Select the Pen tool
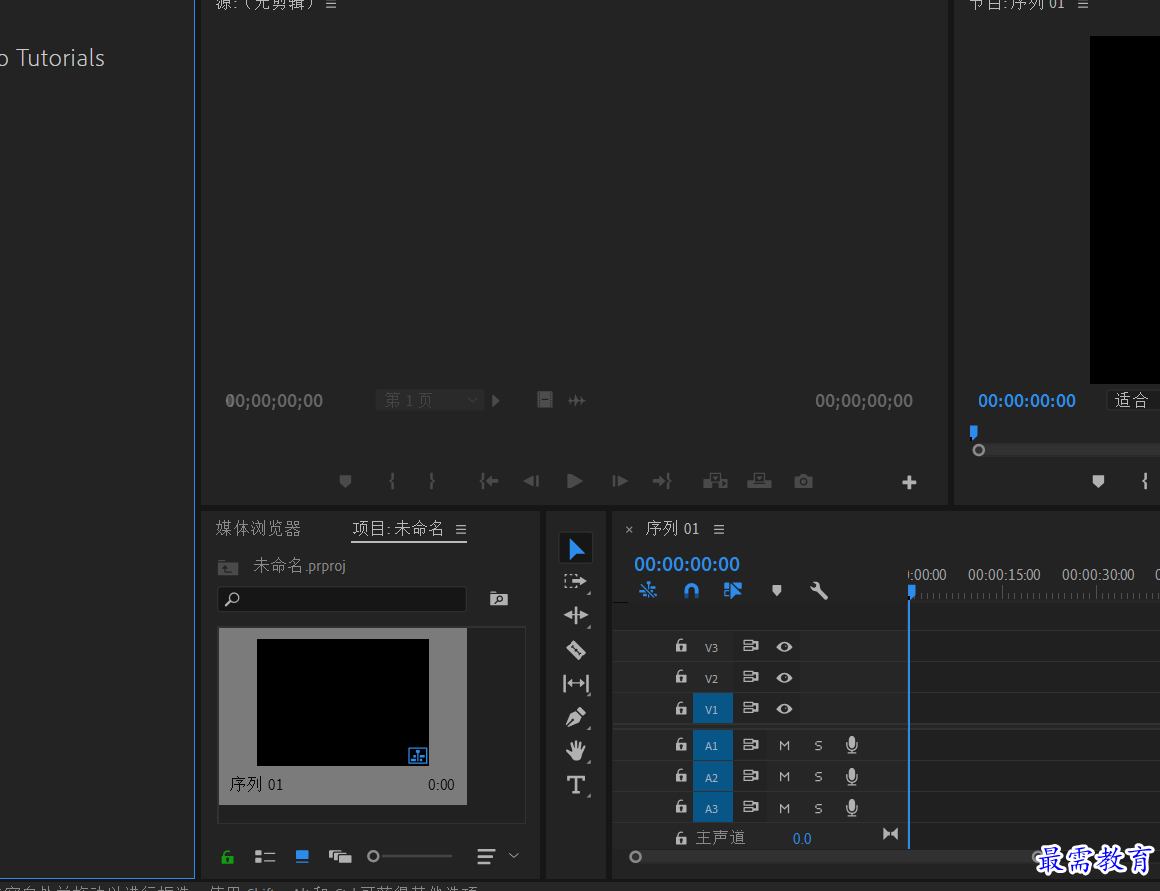The width and height of the screenshot is (1160, 891). 576,717
